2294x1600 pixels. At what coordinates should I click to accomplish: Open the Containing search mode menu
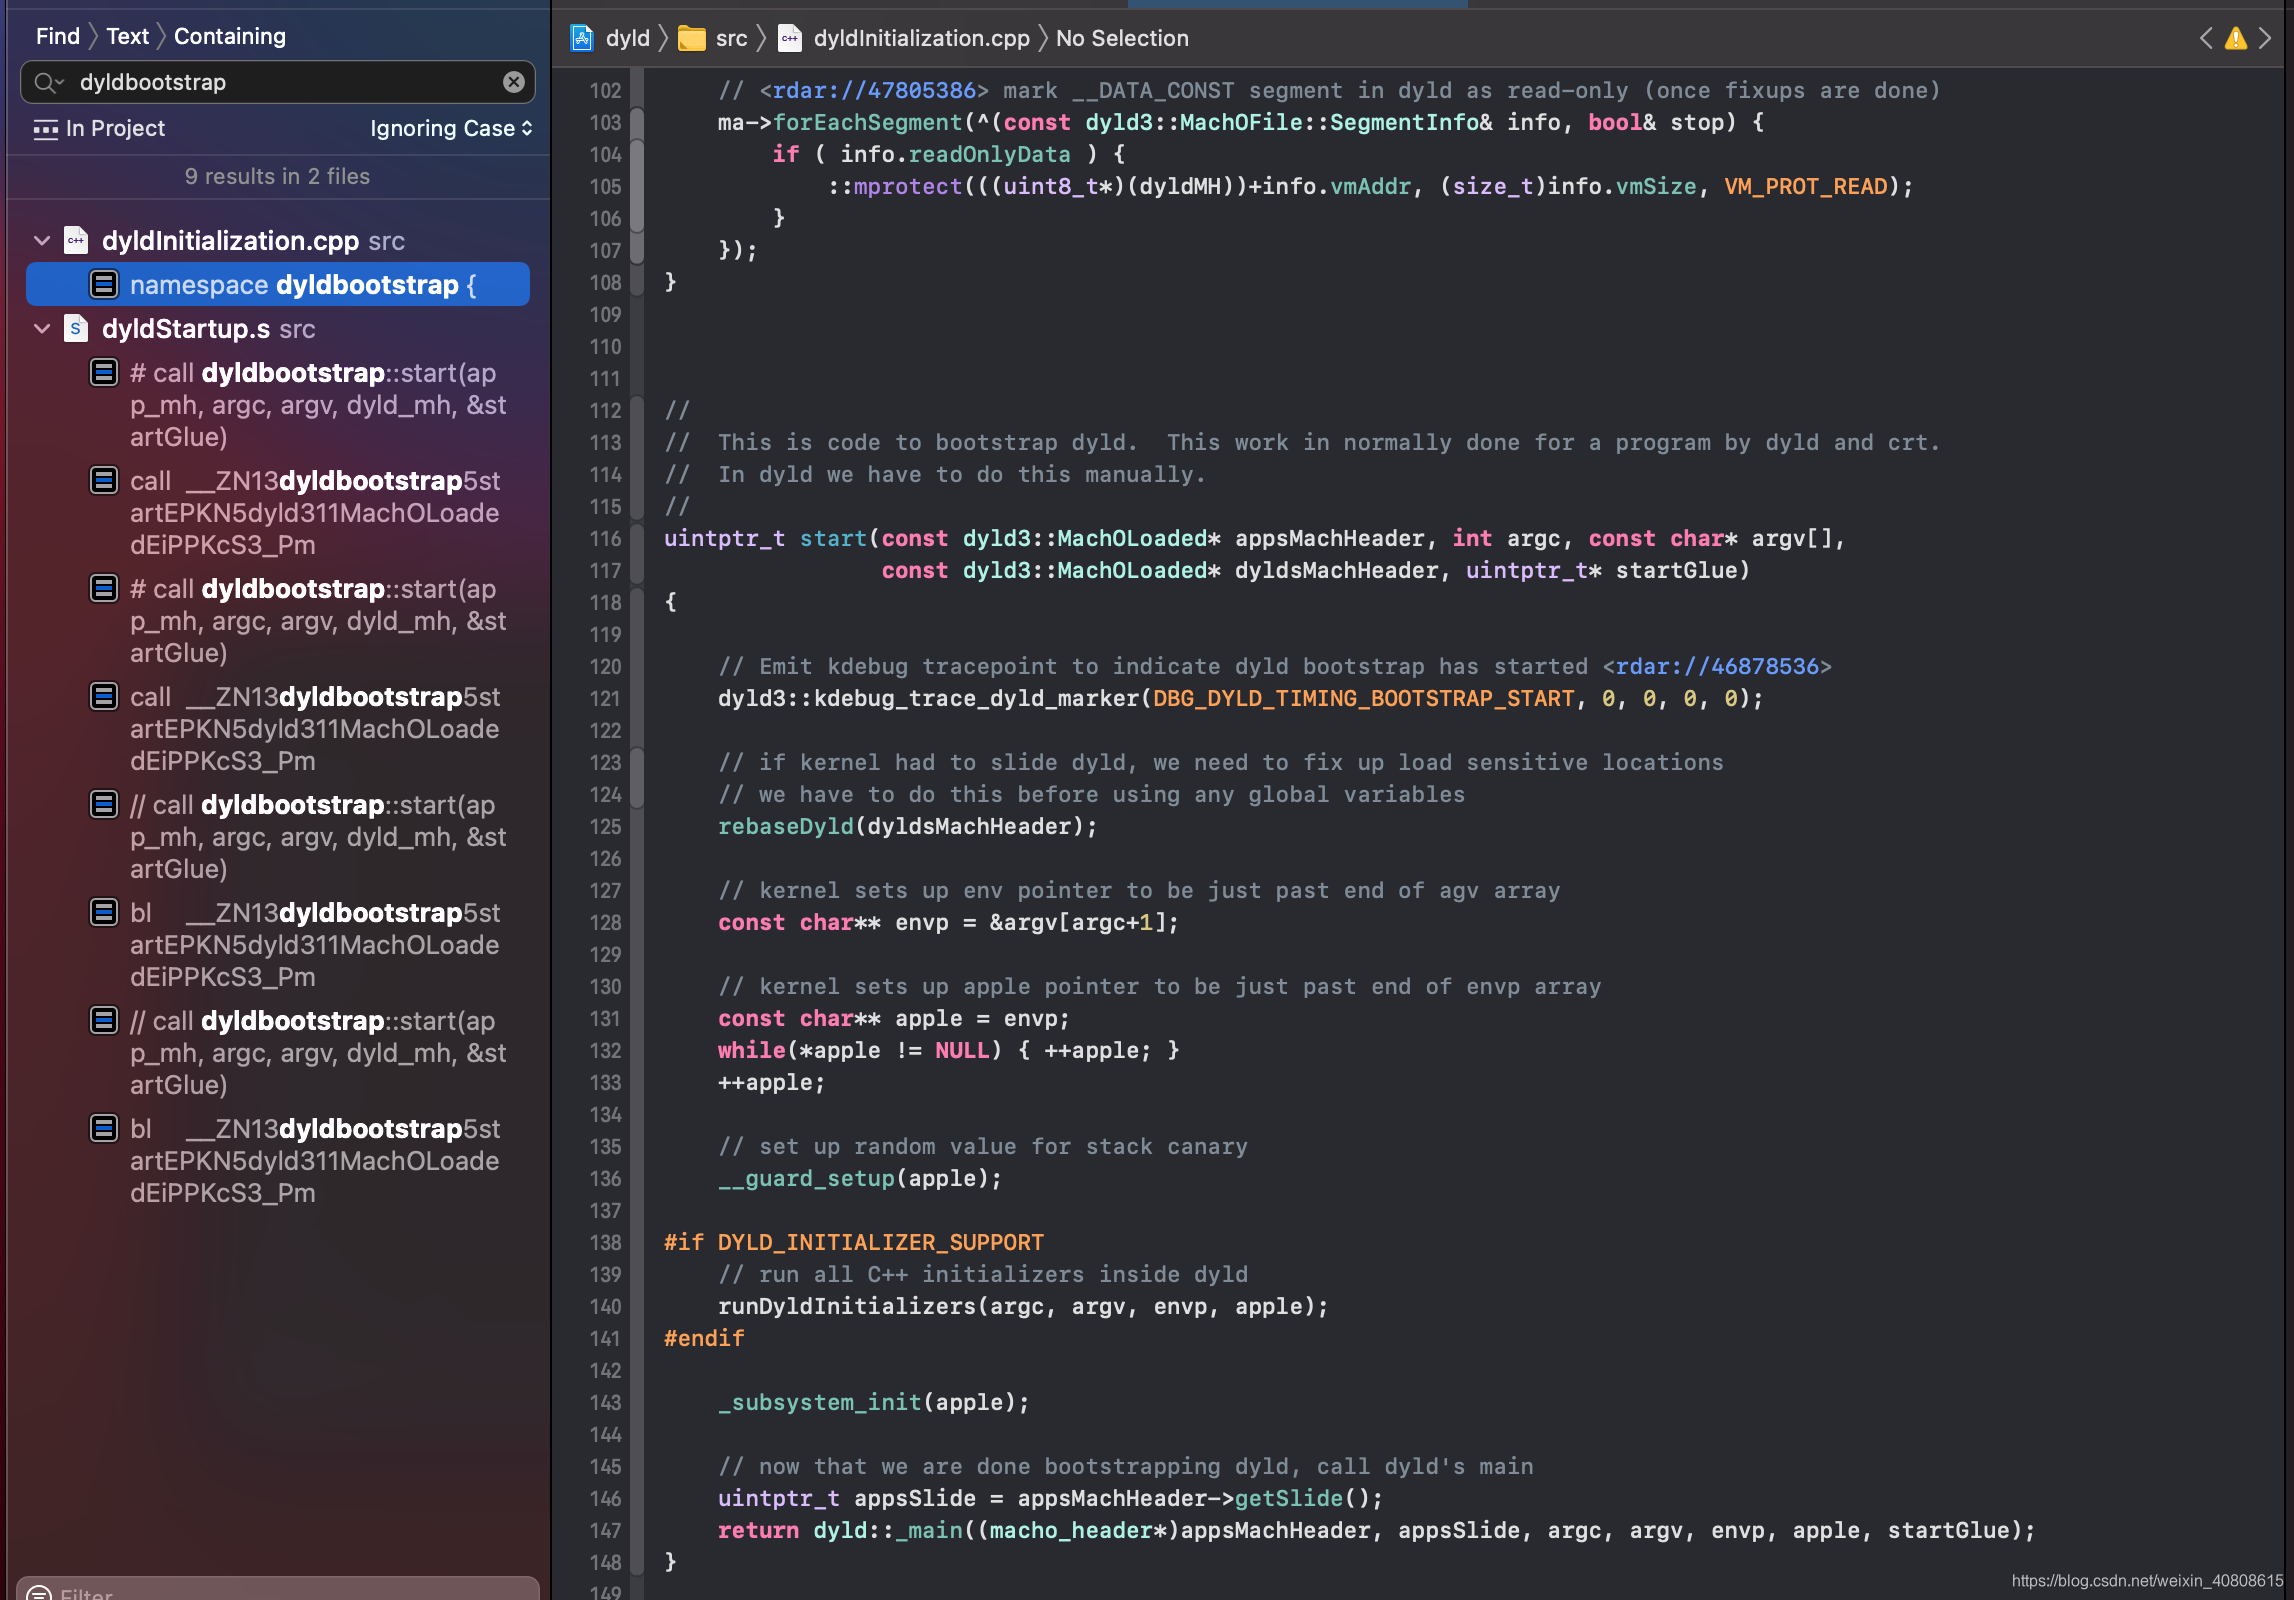point(229,37)
